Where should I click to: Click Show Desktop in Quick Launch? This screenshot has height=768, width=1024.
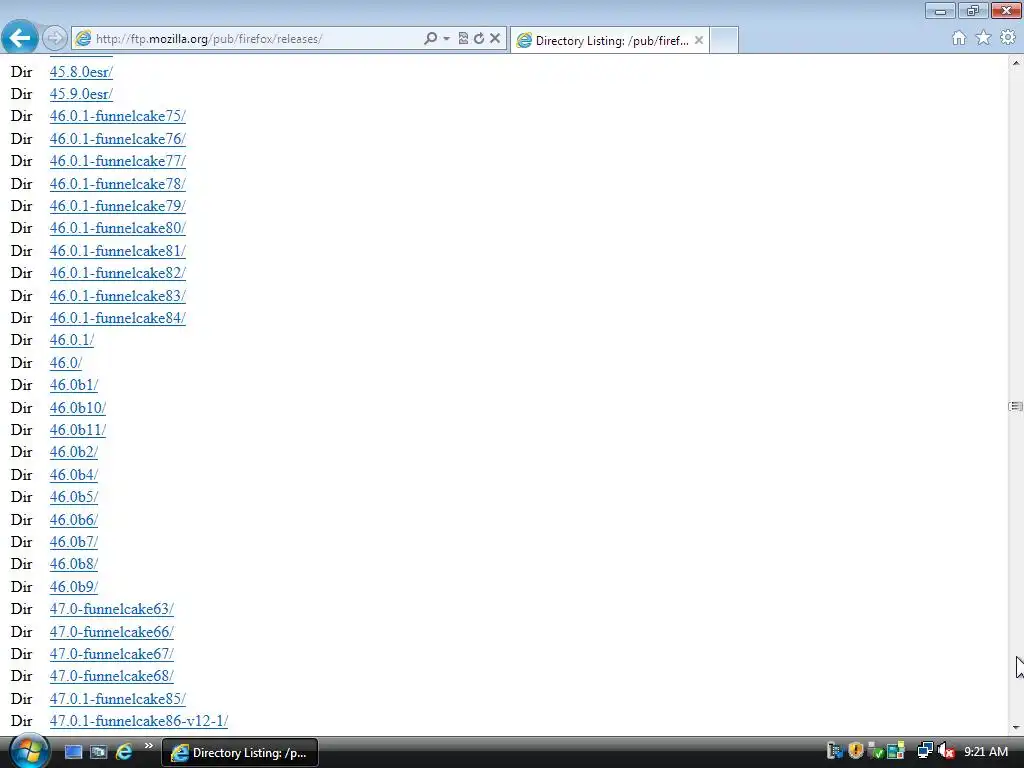click(x=73, y=752)
